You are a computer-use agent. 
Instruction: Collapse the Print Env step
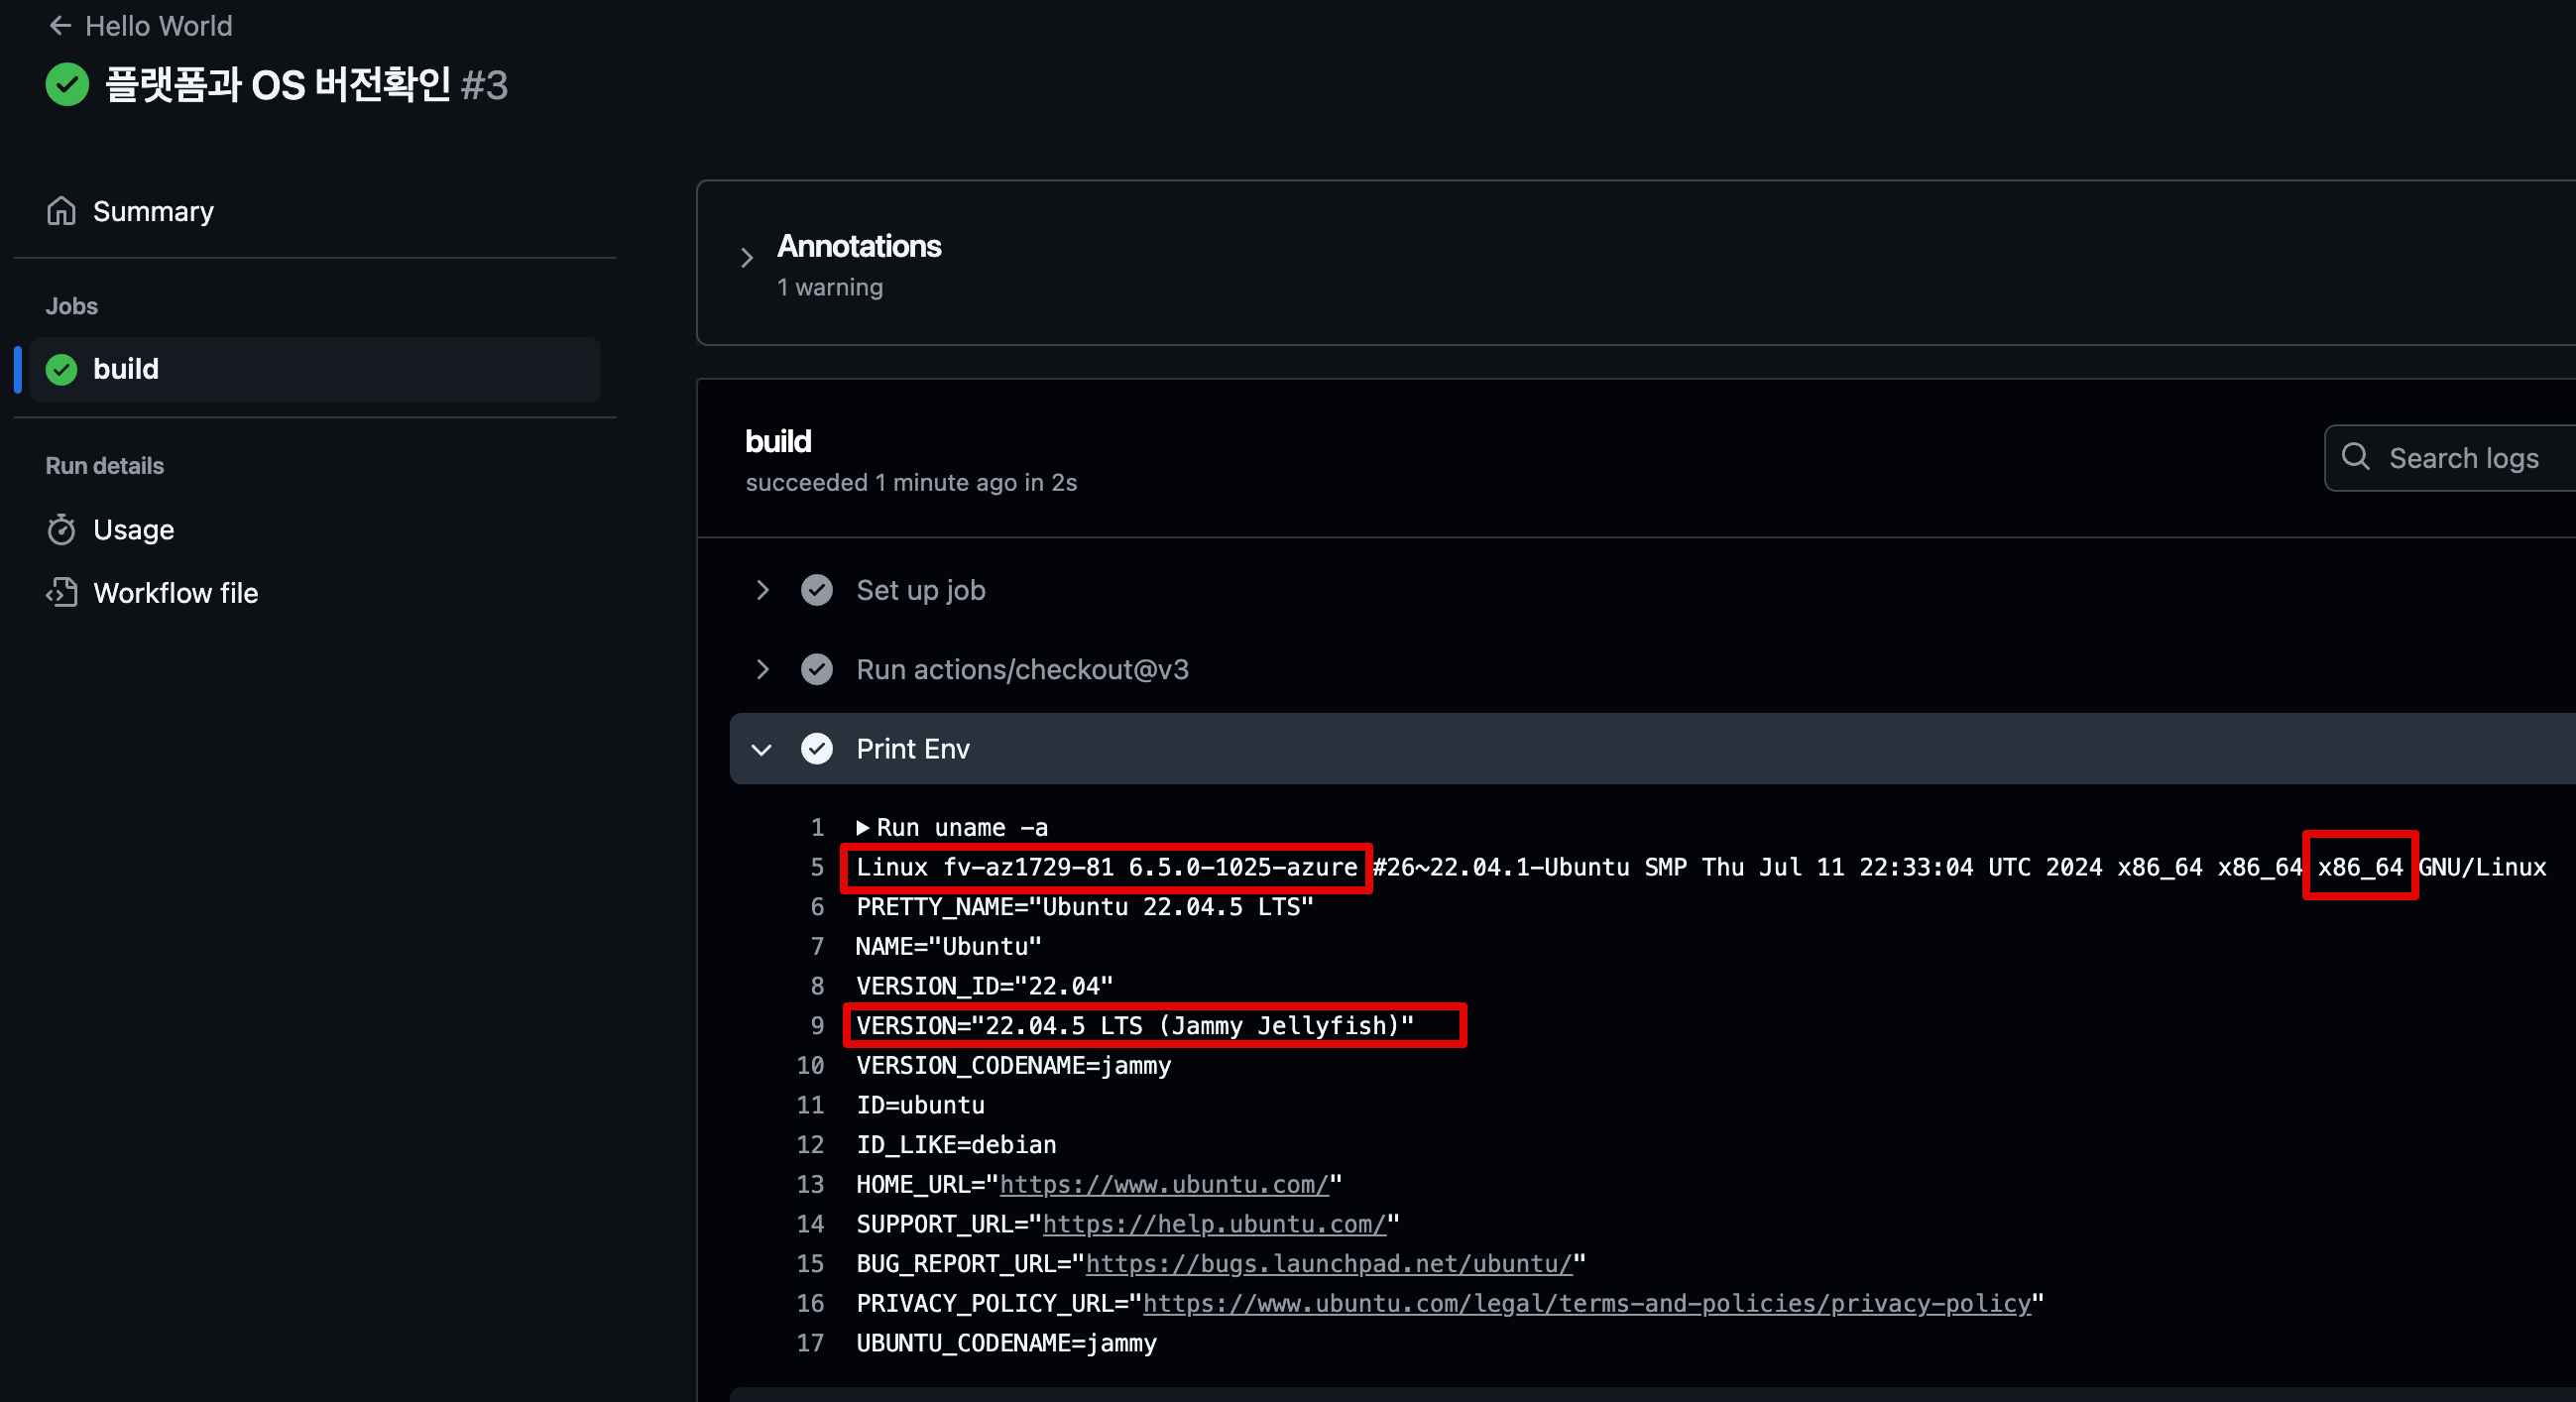762,749
